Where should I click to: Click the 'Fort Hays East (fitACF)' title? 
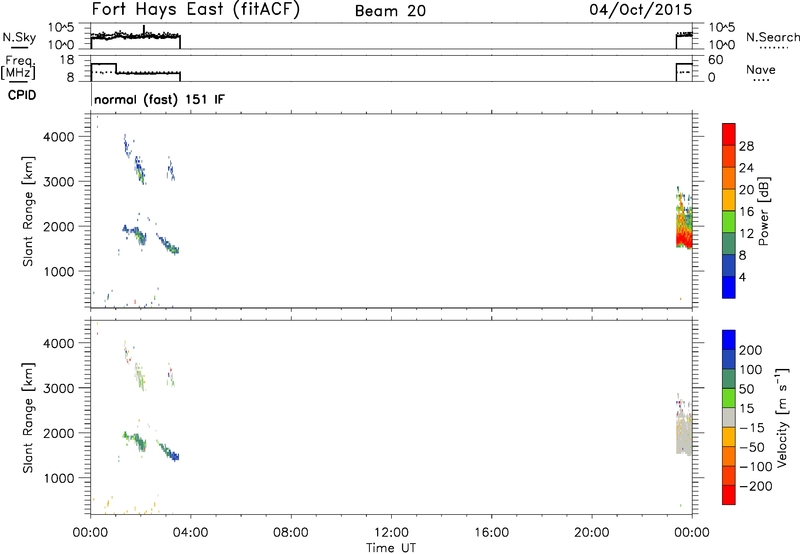pos(195,9)
